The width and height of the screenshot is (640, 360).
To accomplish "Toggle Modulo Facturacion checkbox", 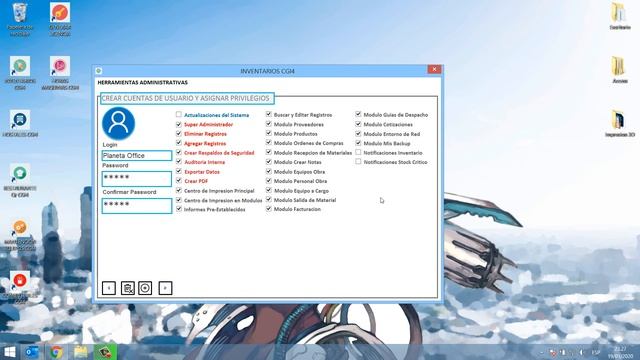I will [x=269, y=209].
